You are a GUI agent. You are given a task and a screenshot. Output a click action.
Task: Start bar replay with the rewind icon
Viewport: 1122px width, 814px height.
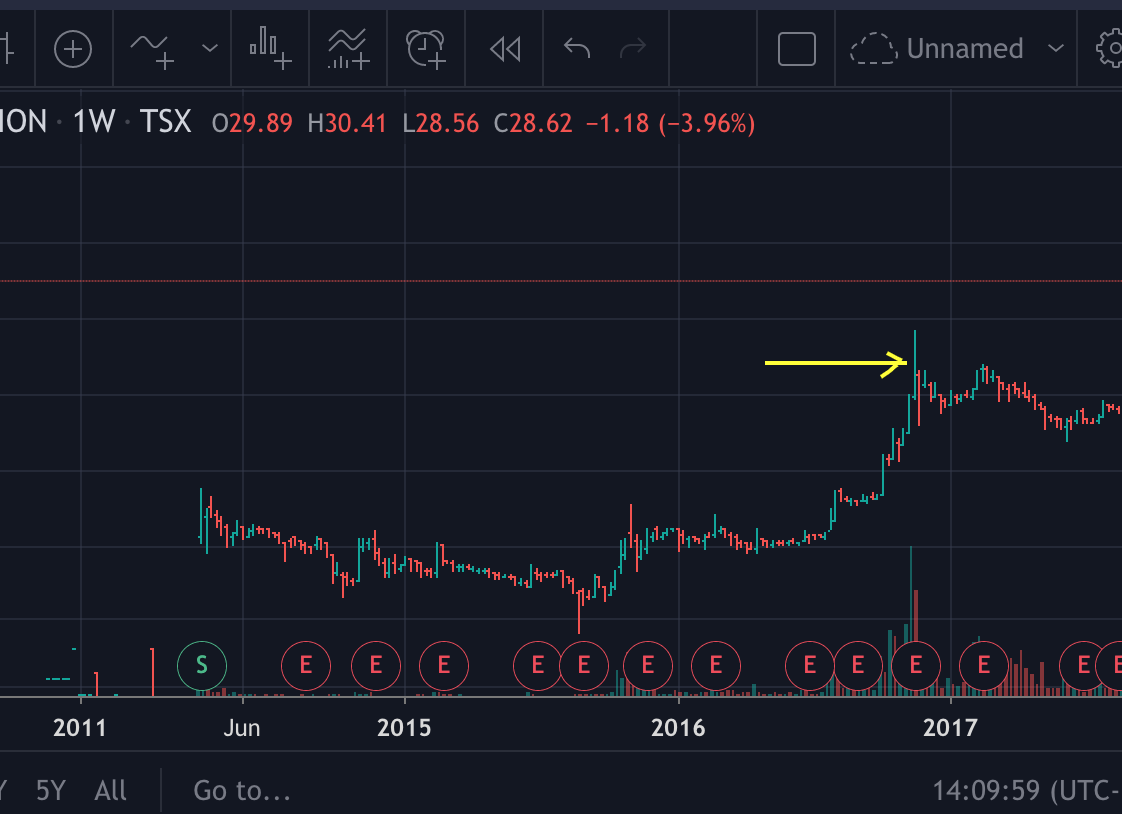tap(505, 49)
